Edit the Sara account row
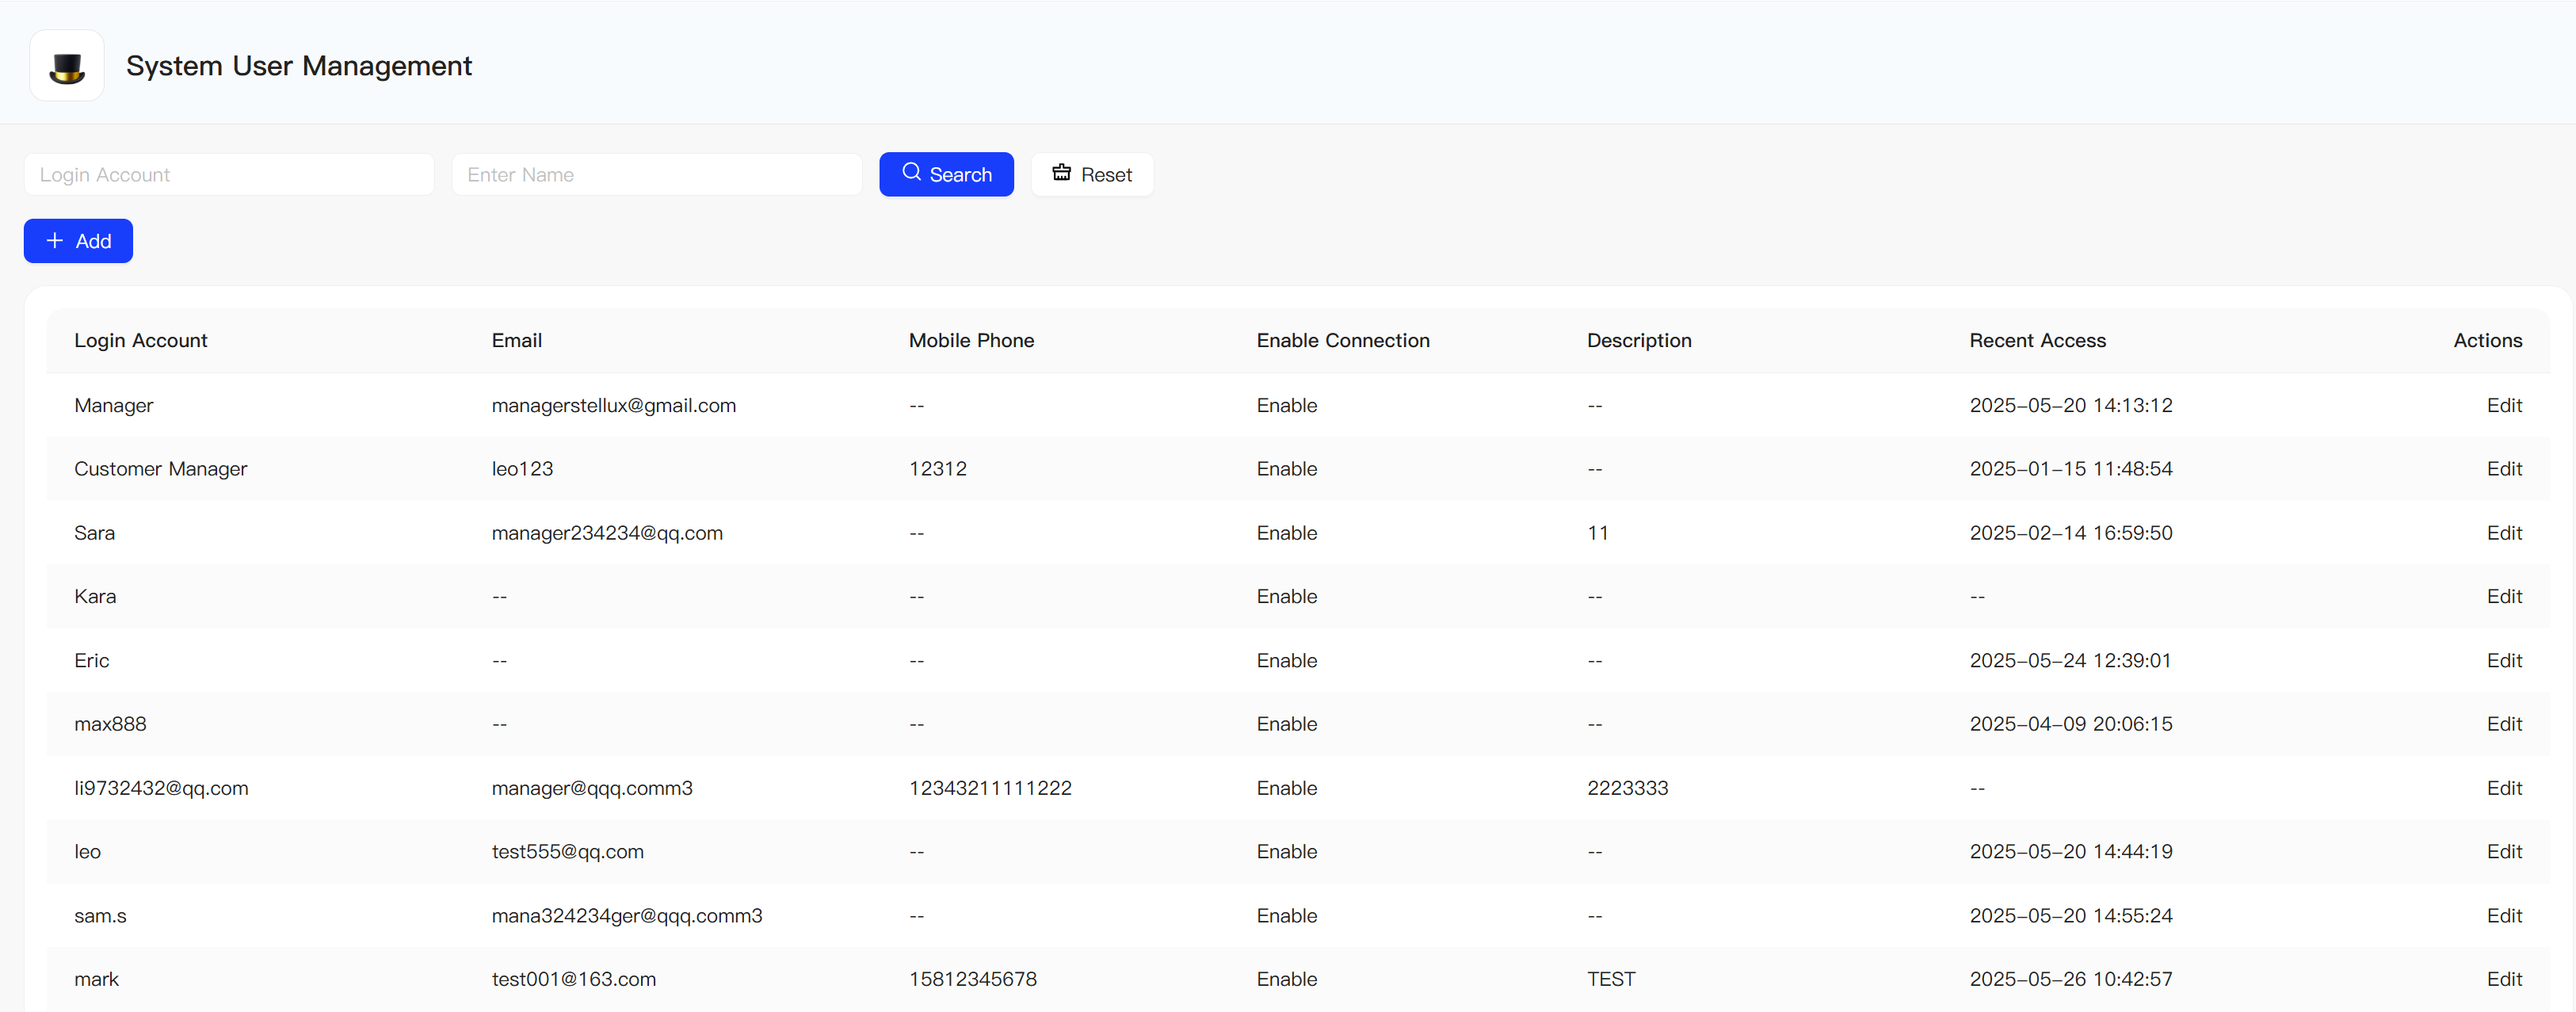The height and width of the screenshot is (1012, 2576). 2504,533
